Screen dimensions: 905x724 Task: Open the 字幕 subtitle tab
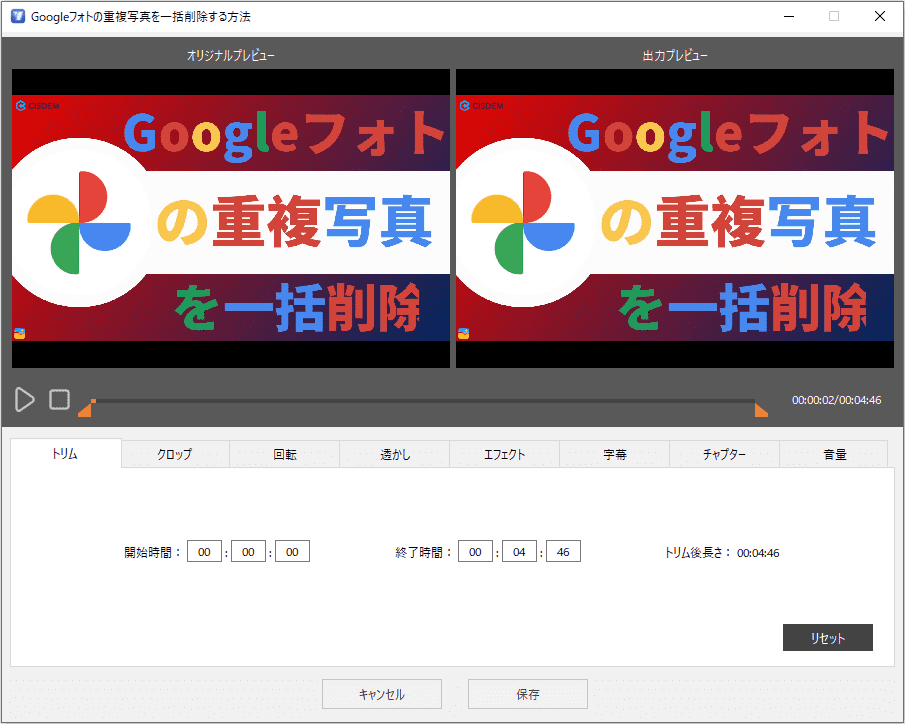[615, 454]
